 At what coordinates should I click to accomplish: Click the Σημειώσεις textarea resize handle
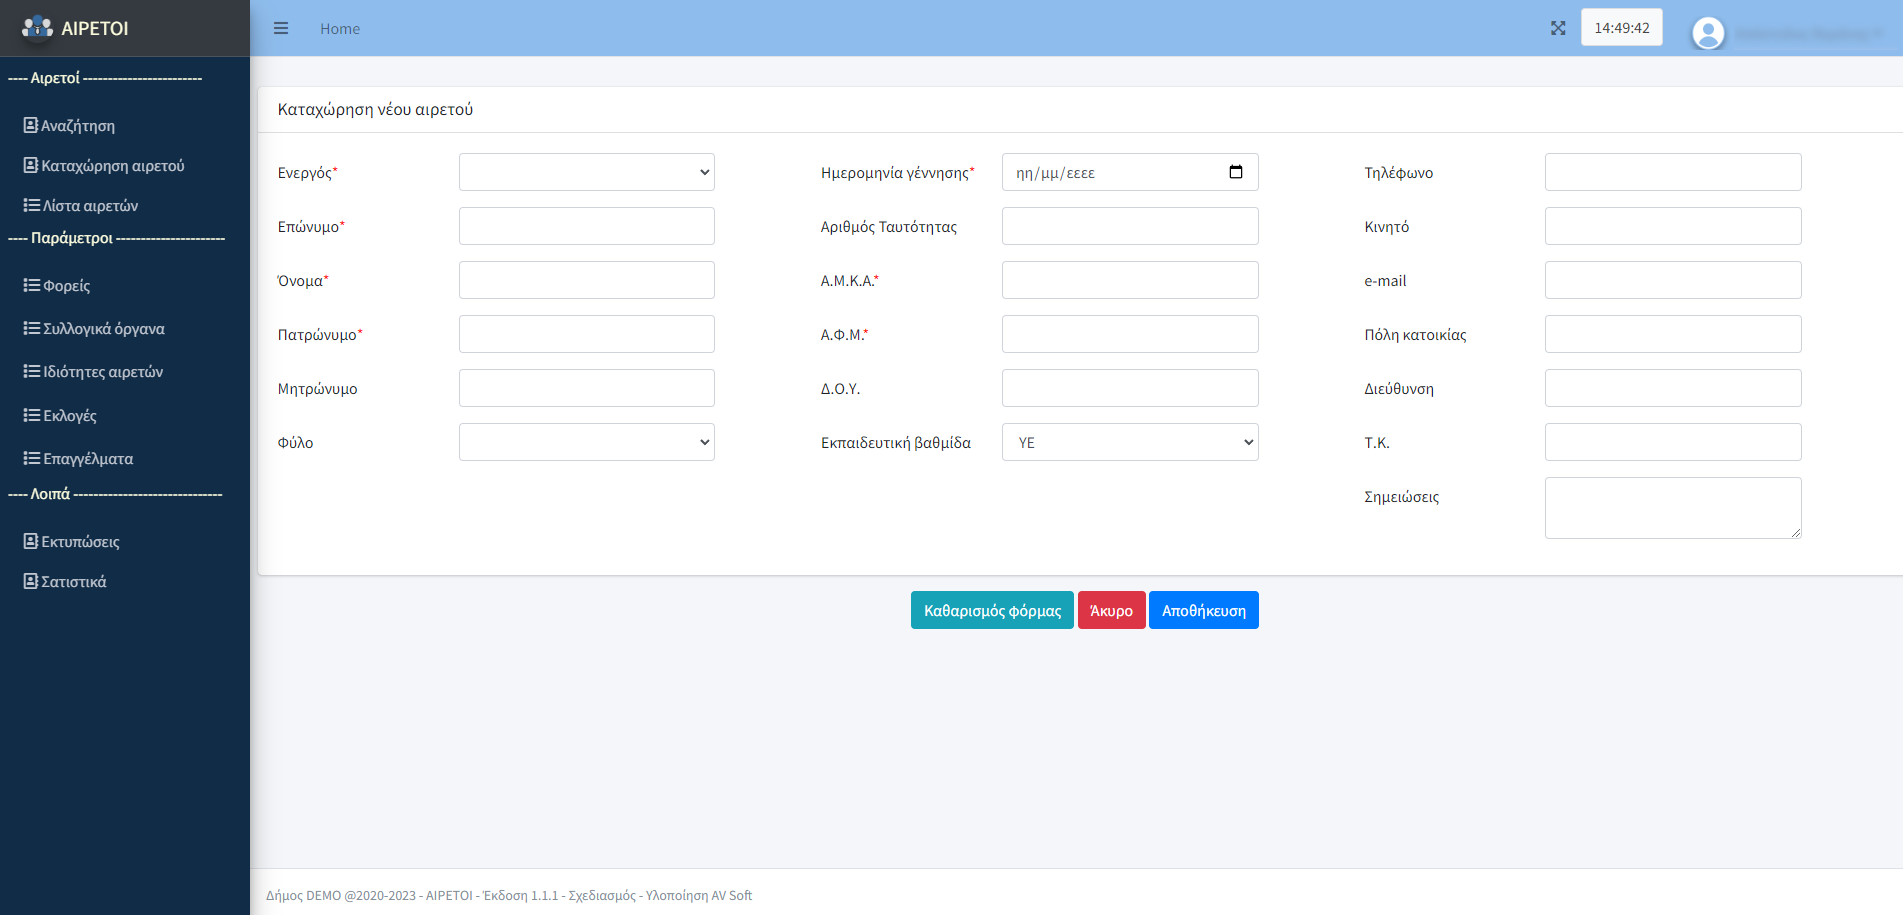coord(1796,533)
